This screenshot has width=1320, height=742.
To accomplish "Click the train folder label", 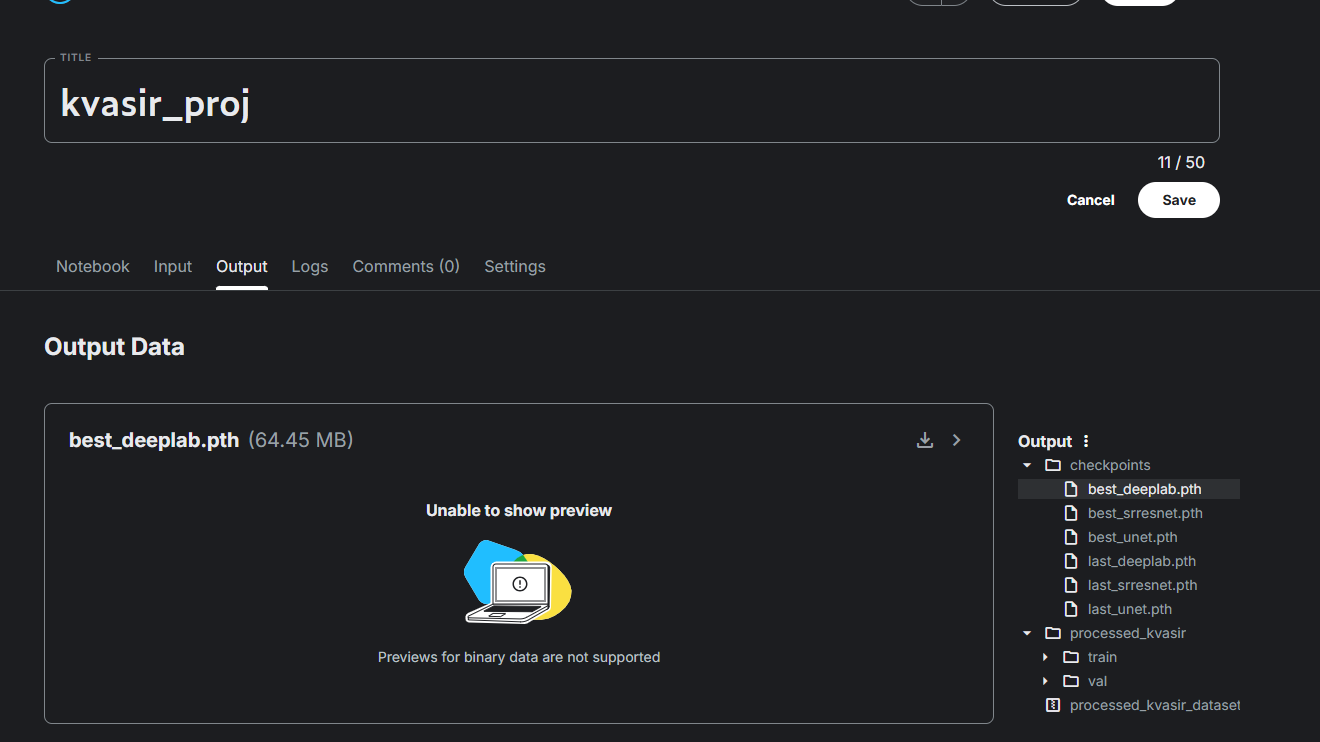I will click(x=1102, y=657).
